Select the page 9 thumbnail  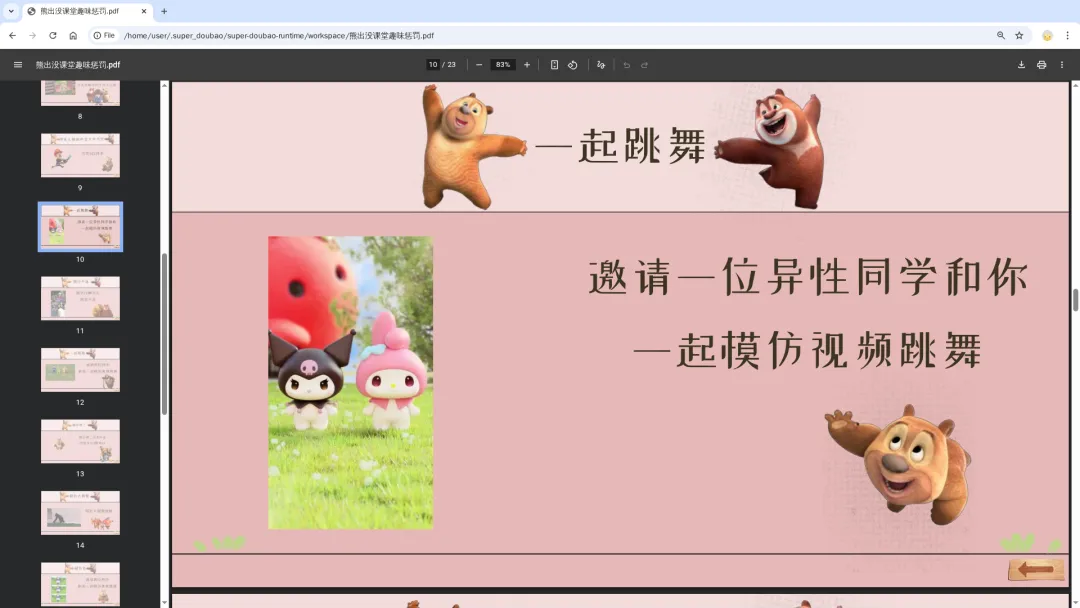[x=80, y=156]
